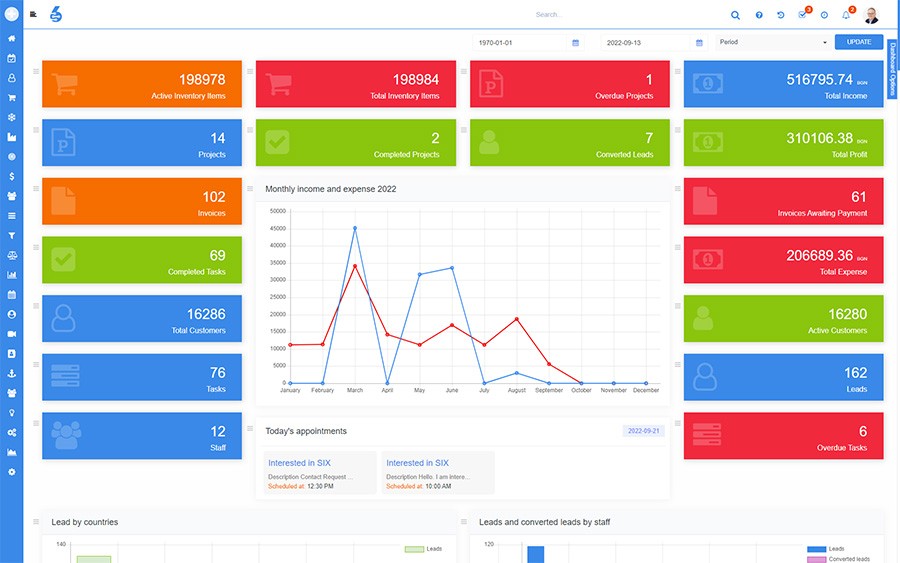Screen dimensions: 900x563
Task: Open calendar picker for start date 1970-01-01
Action: pos(576,43)
